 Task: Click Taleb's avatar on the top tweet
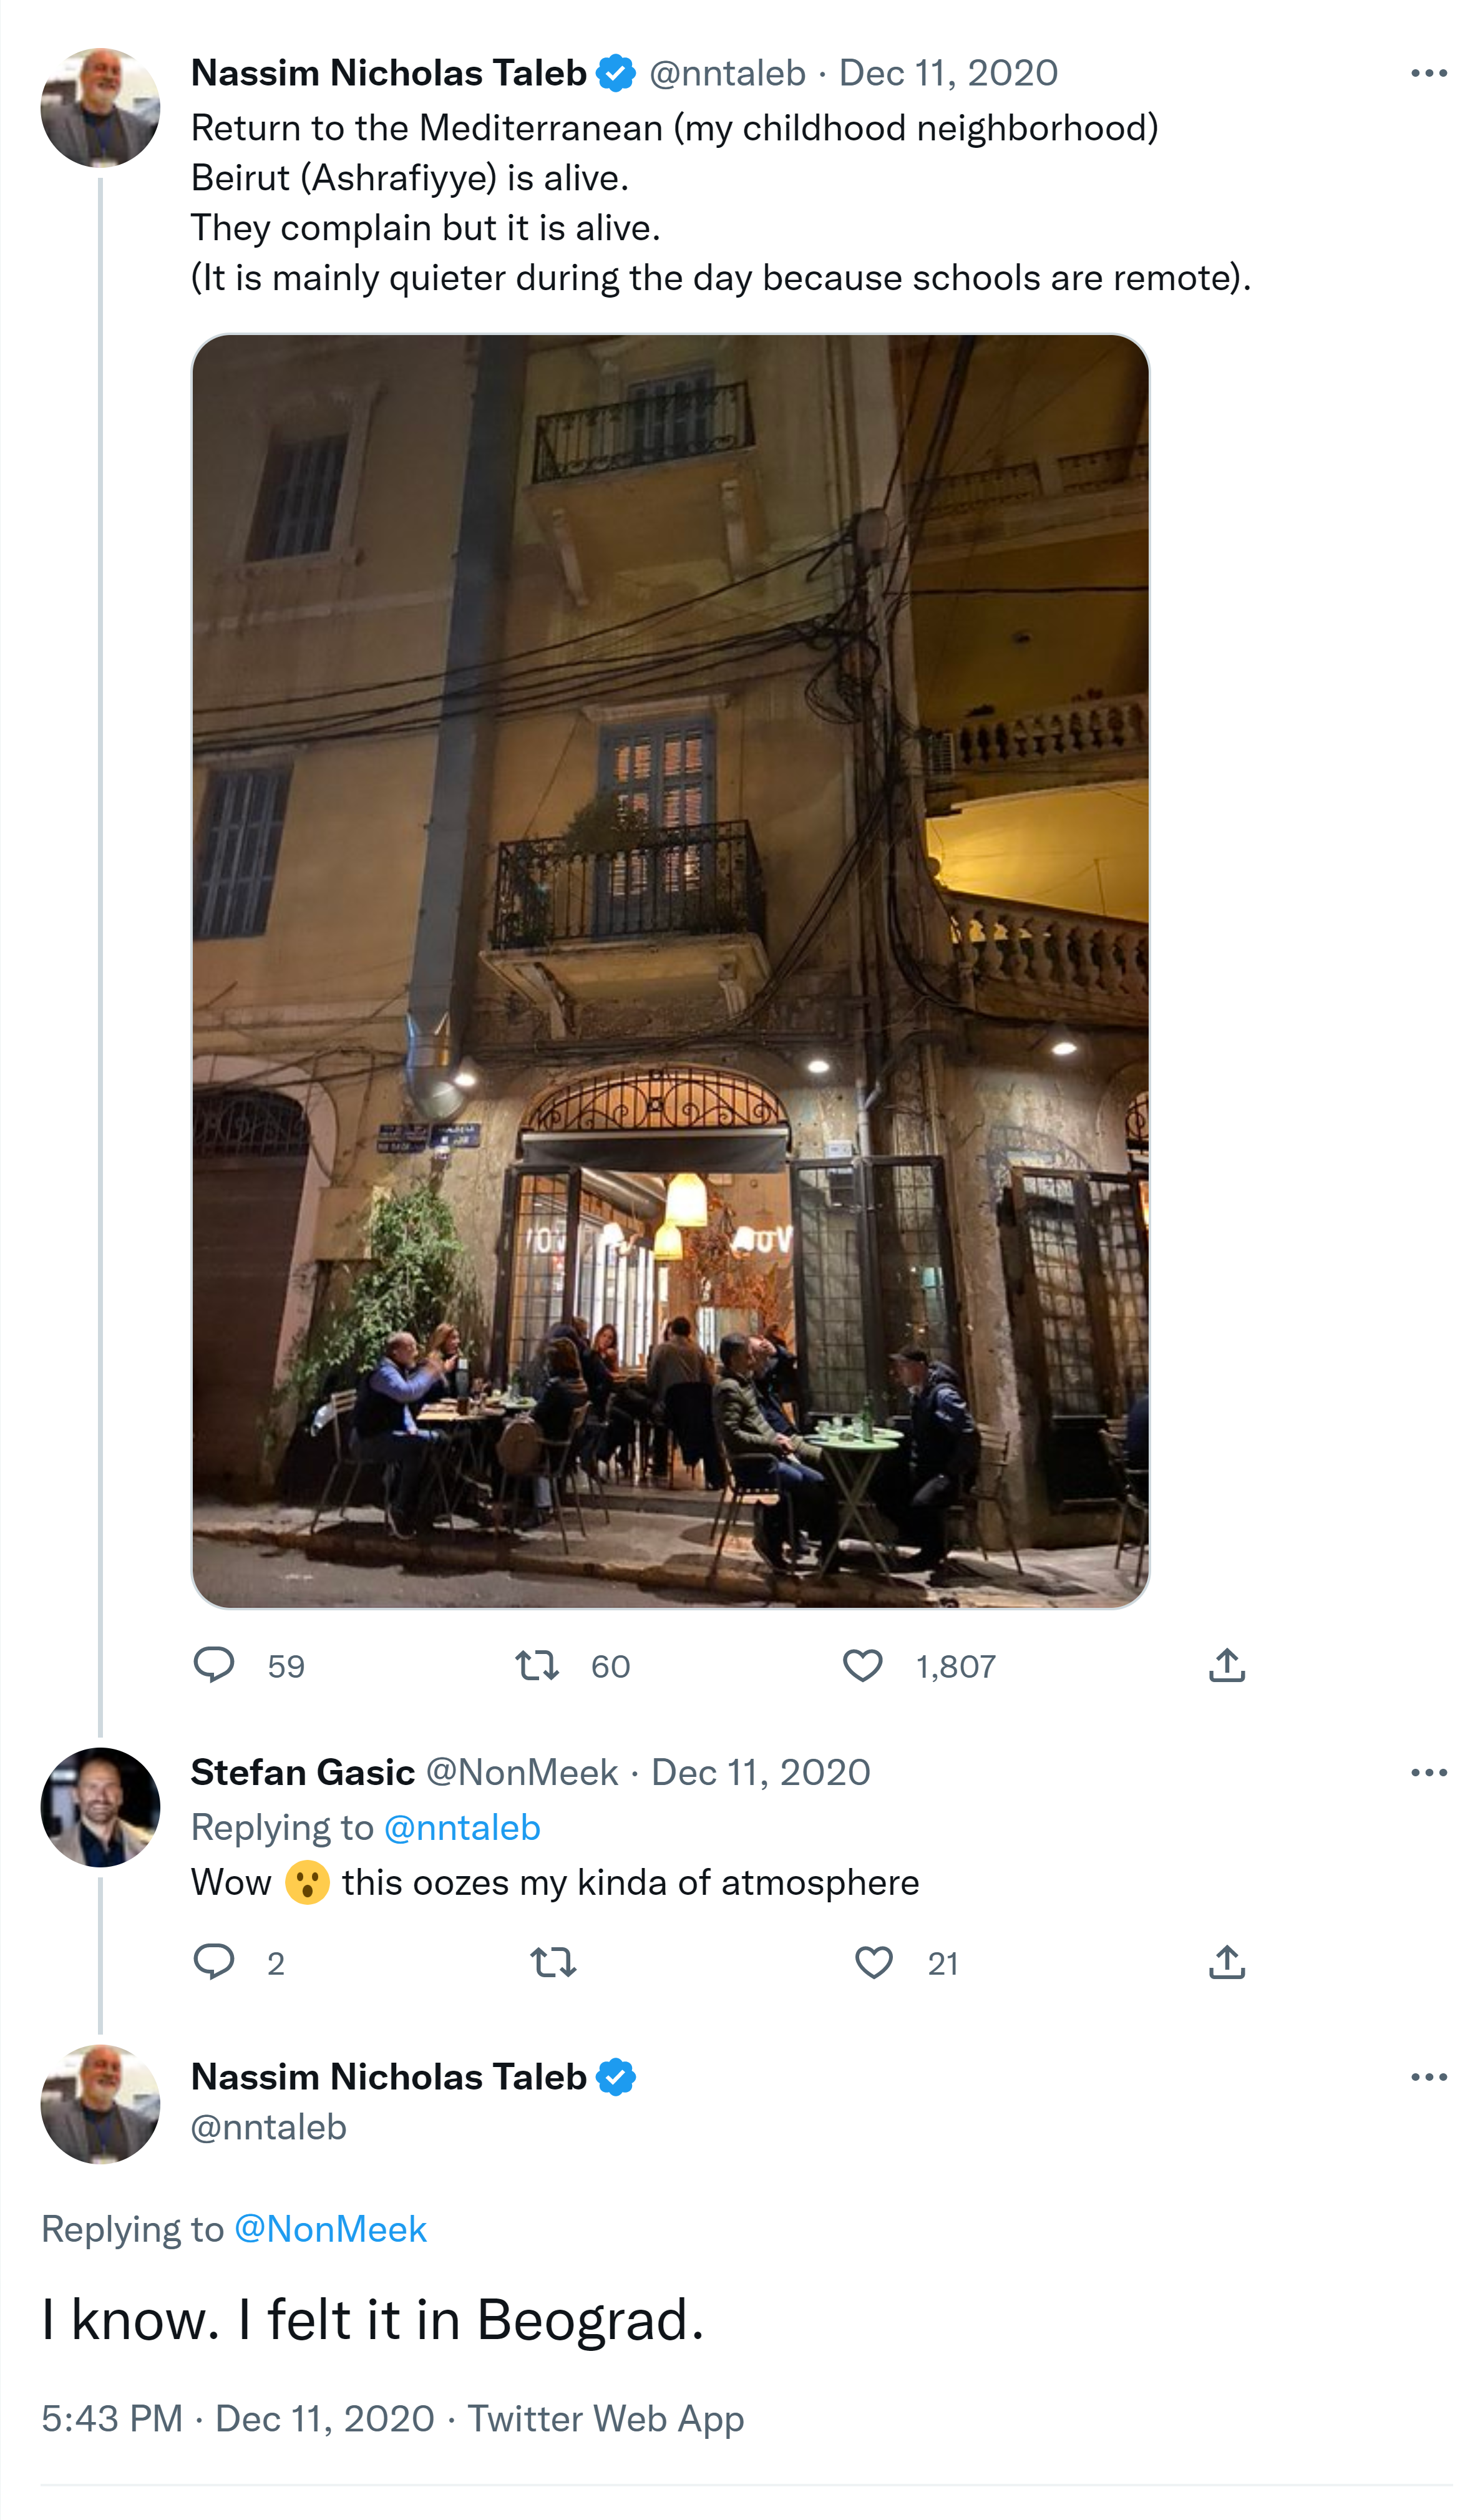(100, 107)
